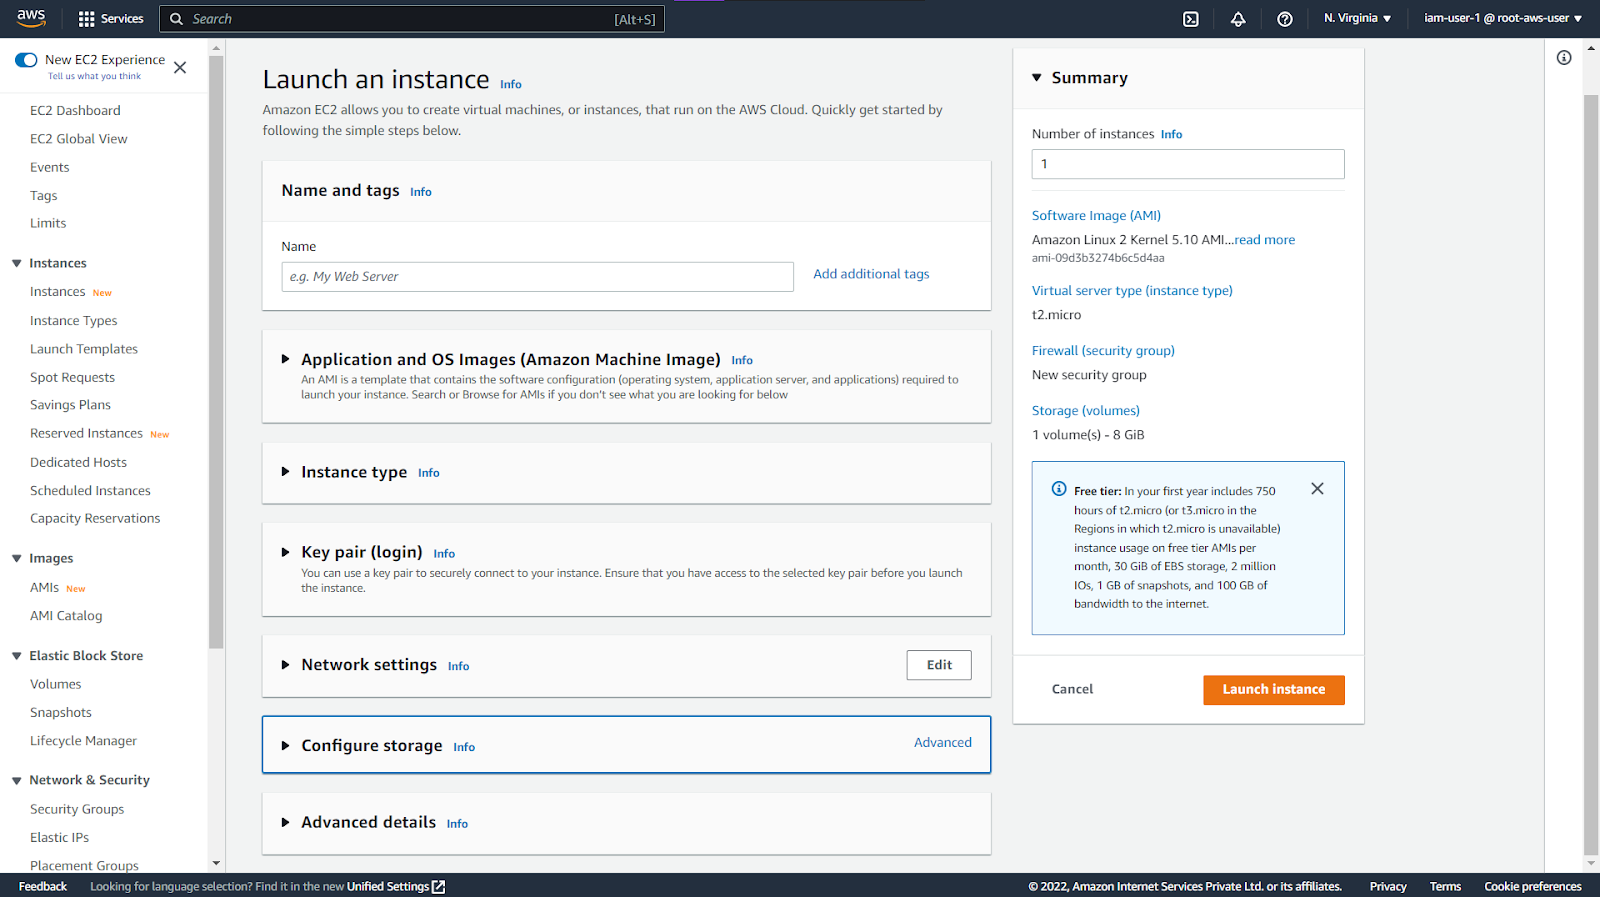Screen dimensions: 1600x897
Task: Open Instance Types page
Action: (x=74, y=321)
